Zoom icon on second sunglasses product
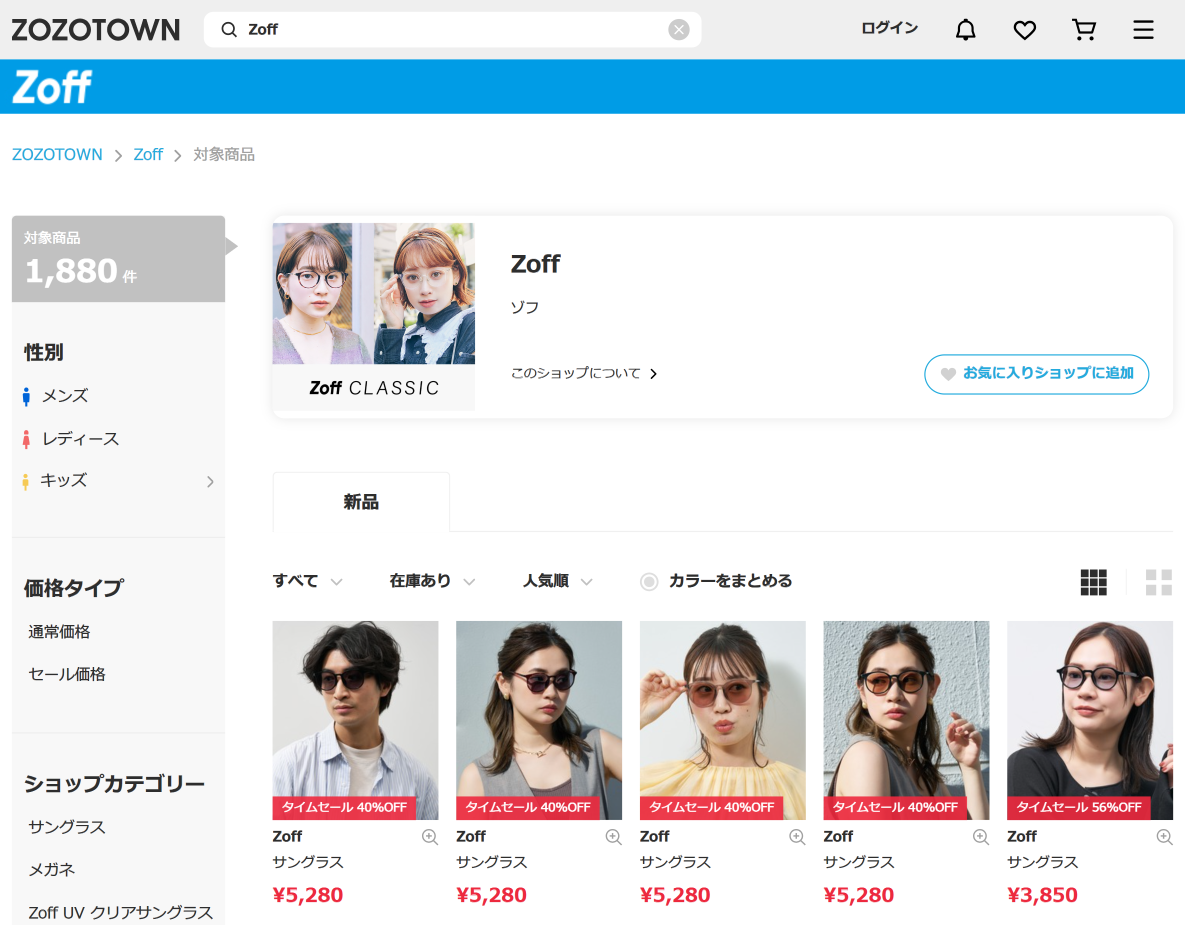 [614, 837]
